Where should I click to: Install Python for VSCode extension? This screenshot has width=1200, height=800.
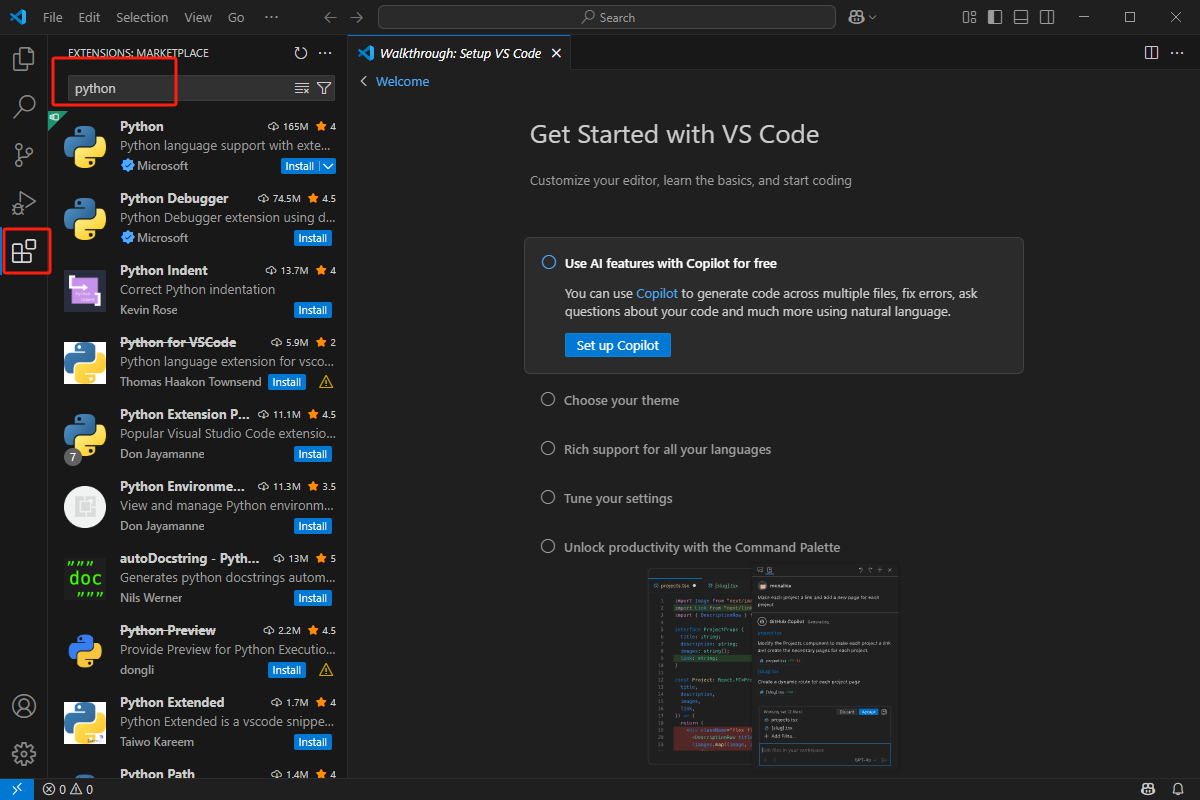pyautogui.click(x=287, y=382)
